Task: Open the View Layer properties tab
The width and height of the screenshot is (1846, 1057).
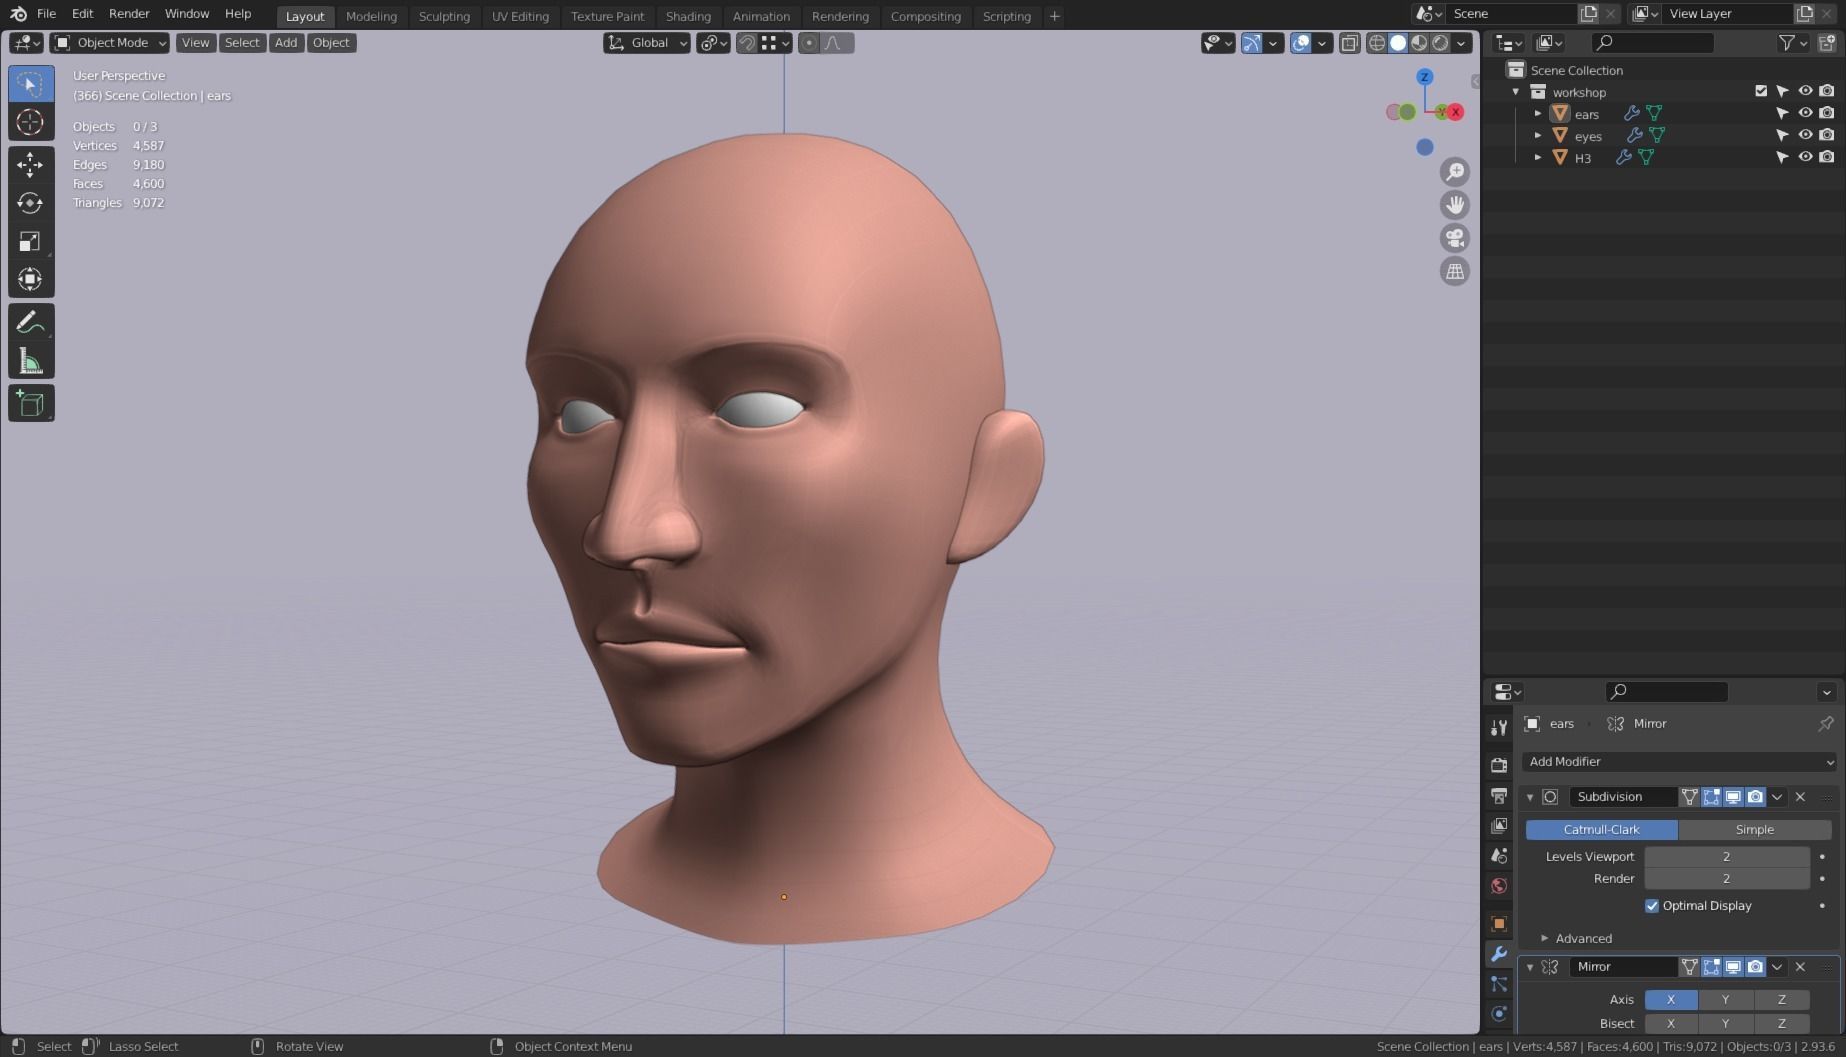Action: pos(1498,826)
